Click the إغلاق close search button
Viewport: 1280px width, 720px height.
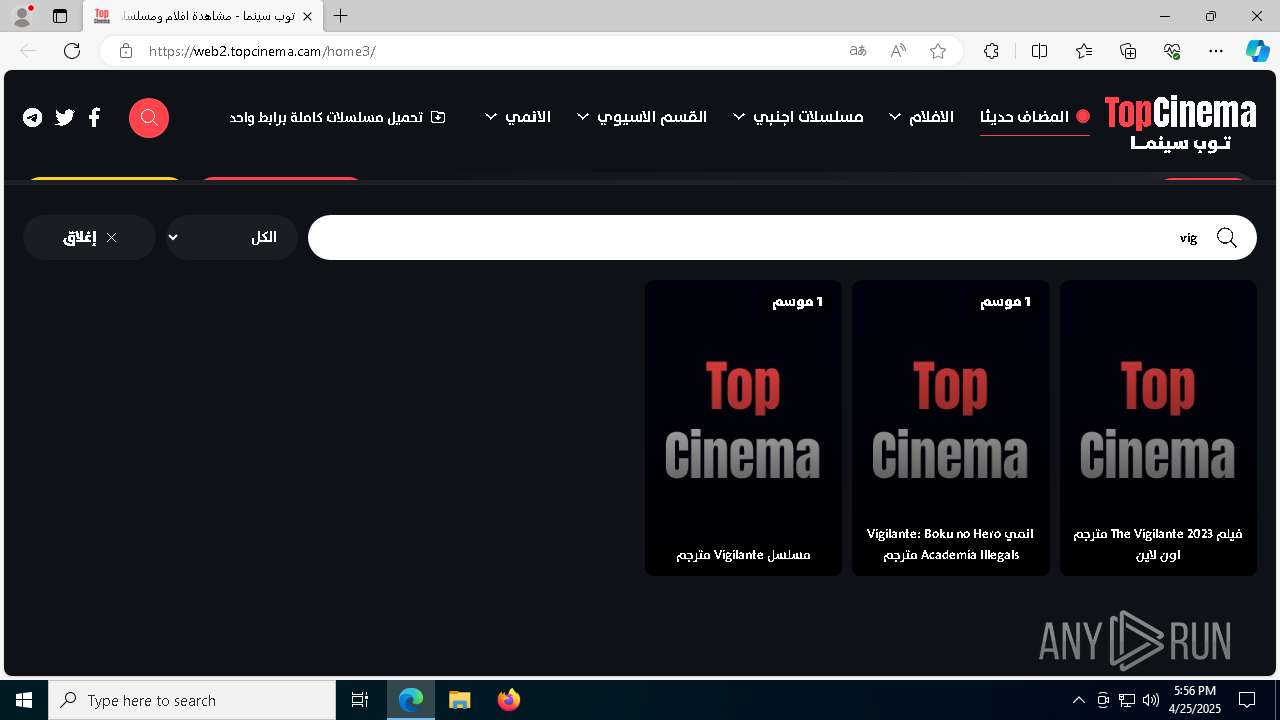coord(89,237)
